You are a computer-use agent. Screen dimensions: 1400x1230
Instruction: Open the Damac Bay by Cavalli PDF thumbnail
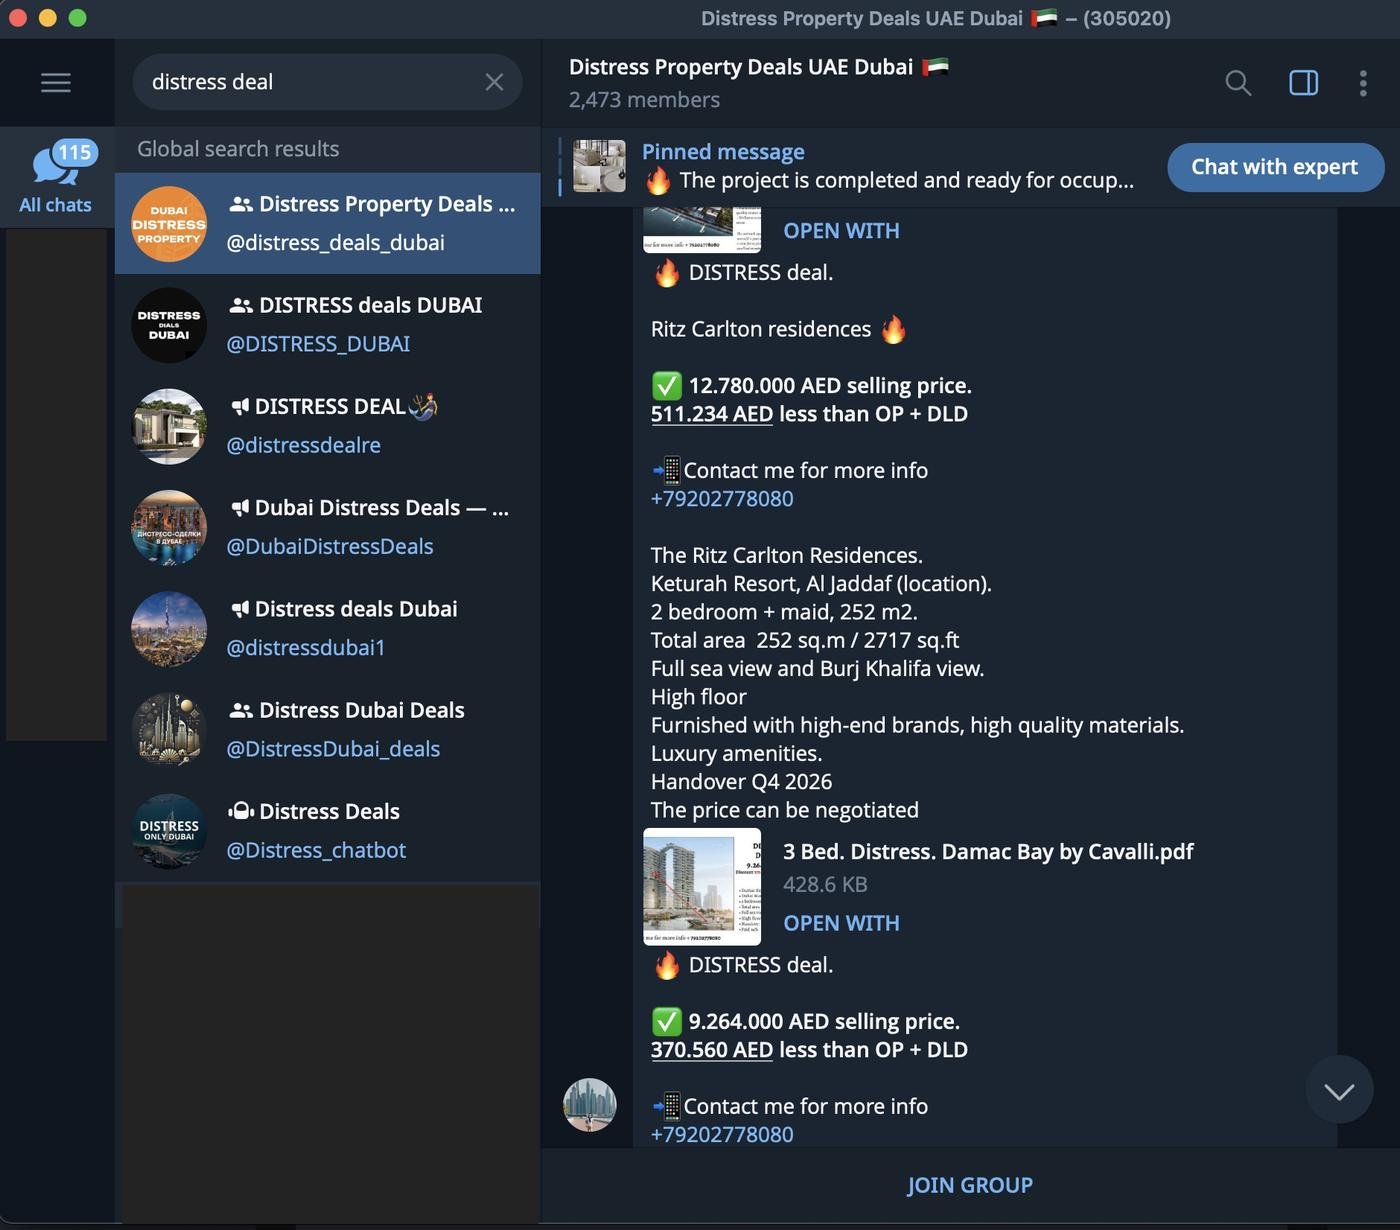pyautogui.click(x=702, y=886)
